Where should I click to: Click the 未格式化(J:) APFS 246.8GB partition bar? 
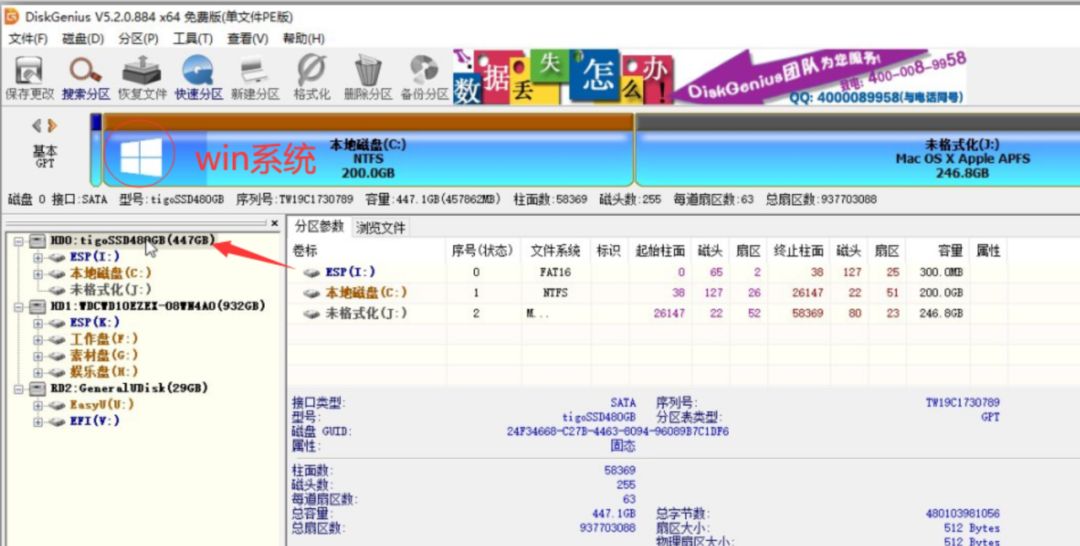[858, 150]
